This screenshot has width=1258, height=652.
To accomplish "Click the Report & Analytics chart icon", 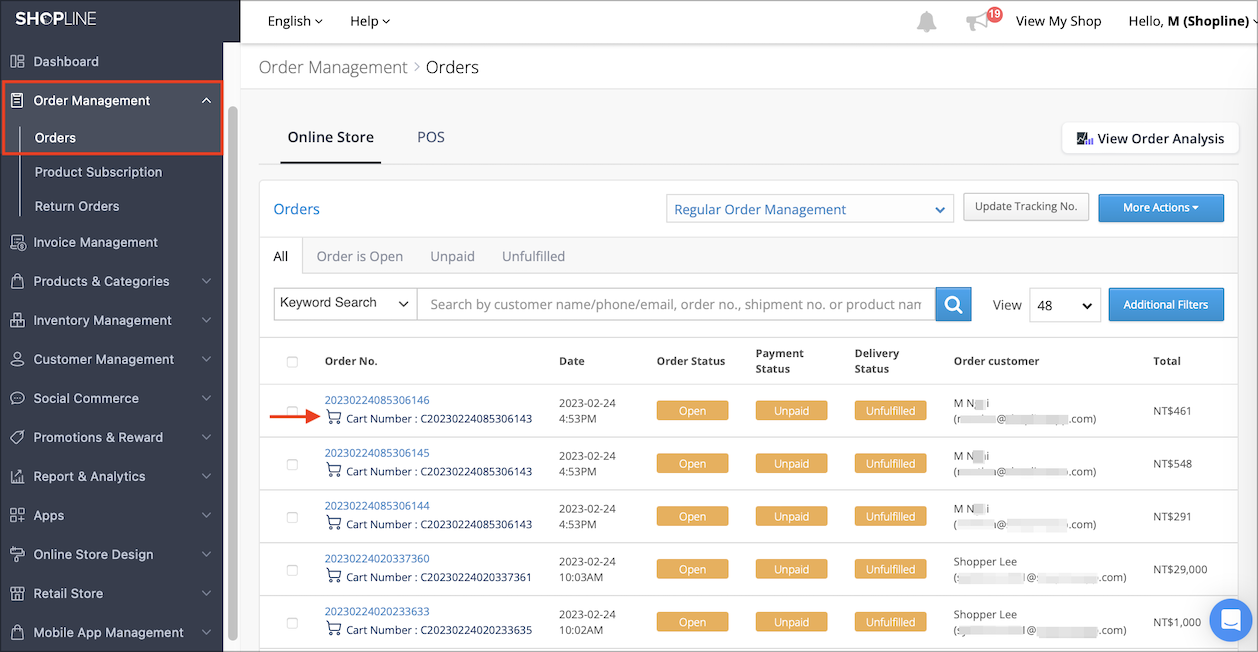I will 17,476.
